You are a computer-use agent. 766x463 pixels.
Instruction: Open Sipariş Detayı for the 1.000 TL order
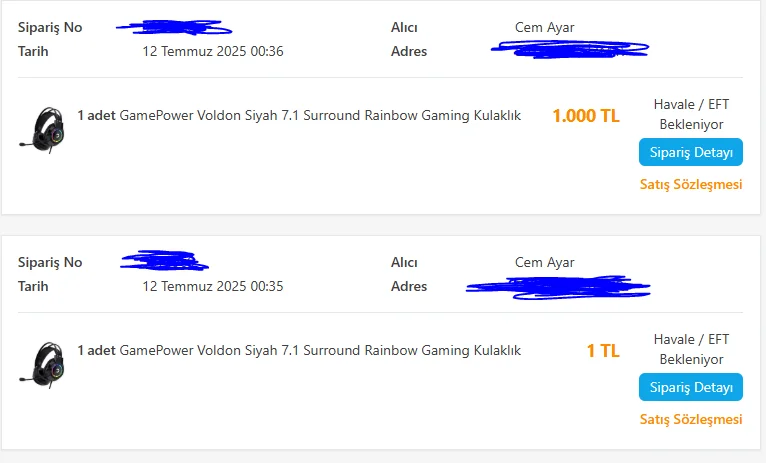(x=691, y=153)
